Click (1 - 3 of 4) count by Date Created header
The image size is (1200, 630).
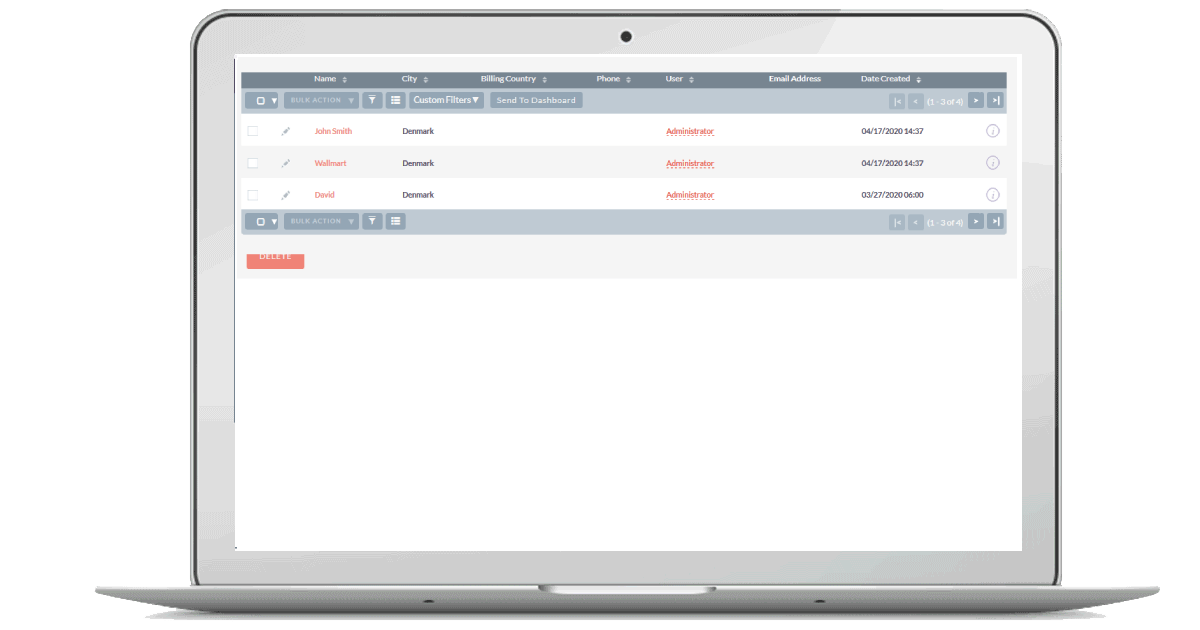click(x=945, y=101)
